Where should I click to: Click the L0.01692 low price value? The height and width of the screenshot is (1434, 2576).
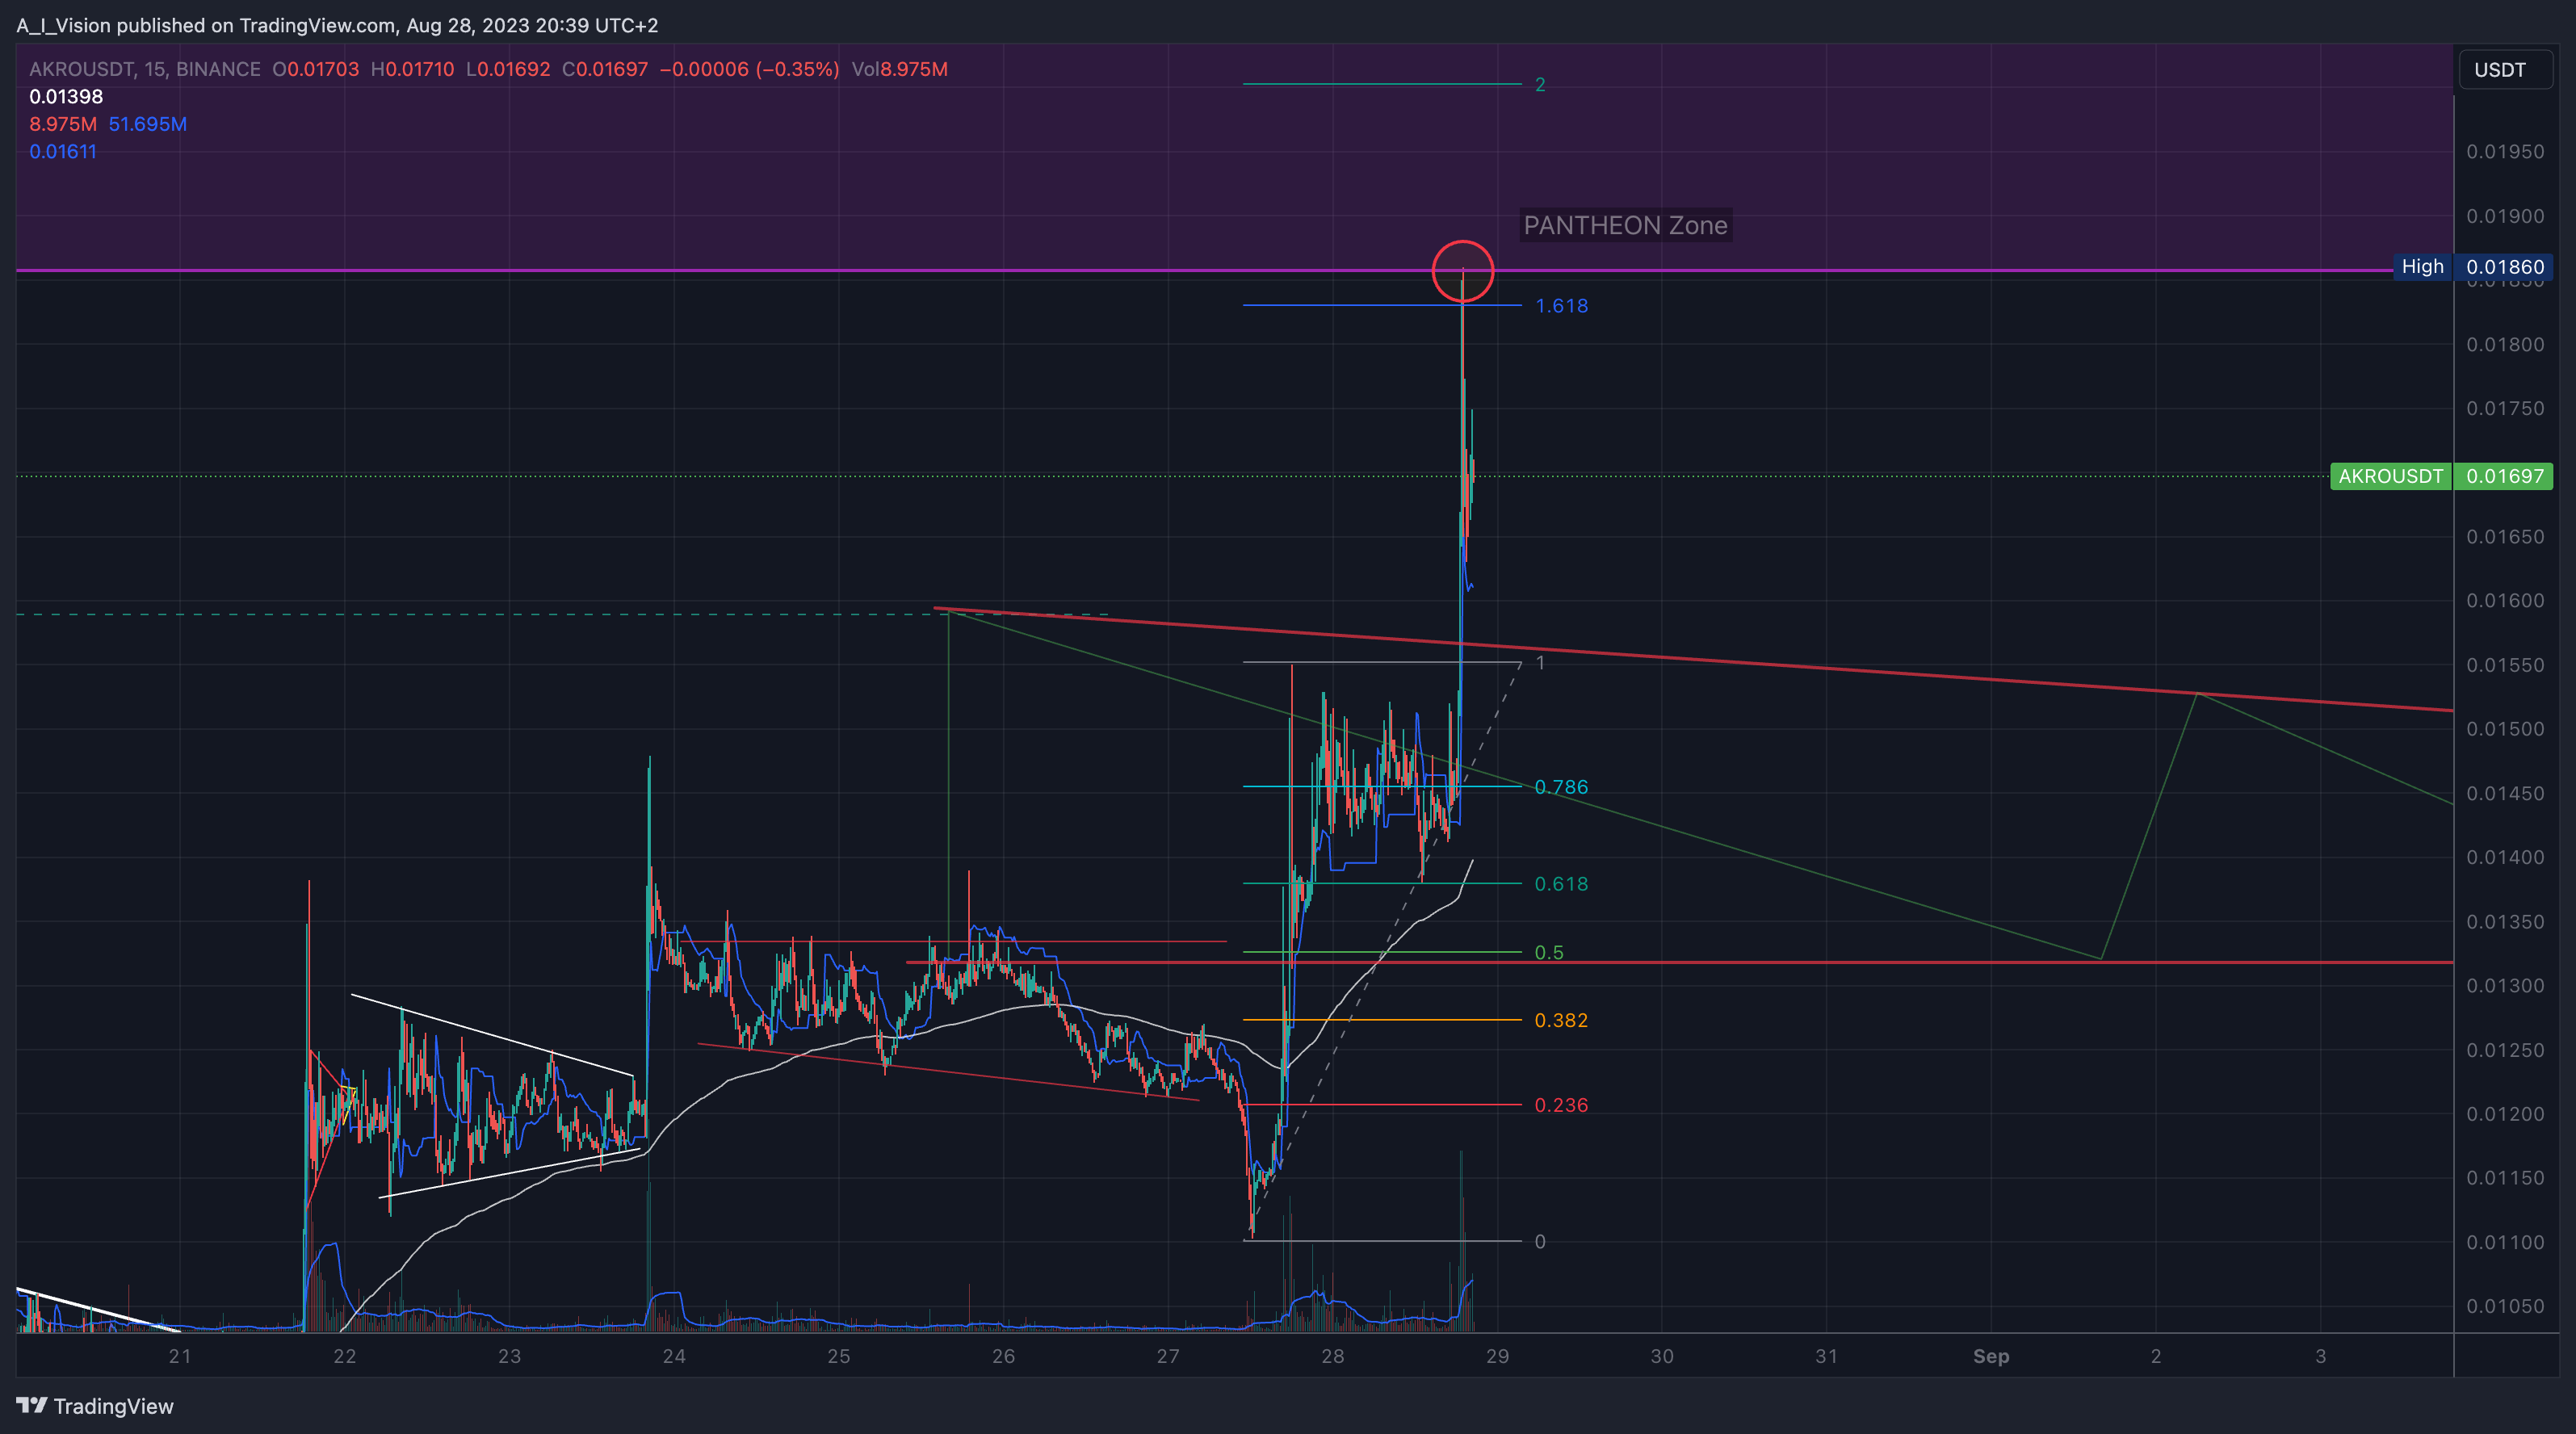(x=508, y=69)
